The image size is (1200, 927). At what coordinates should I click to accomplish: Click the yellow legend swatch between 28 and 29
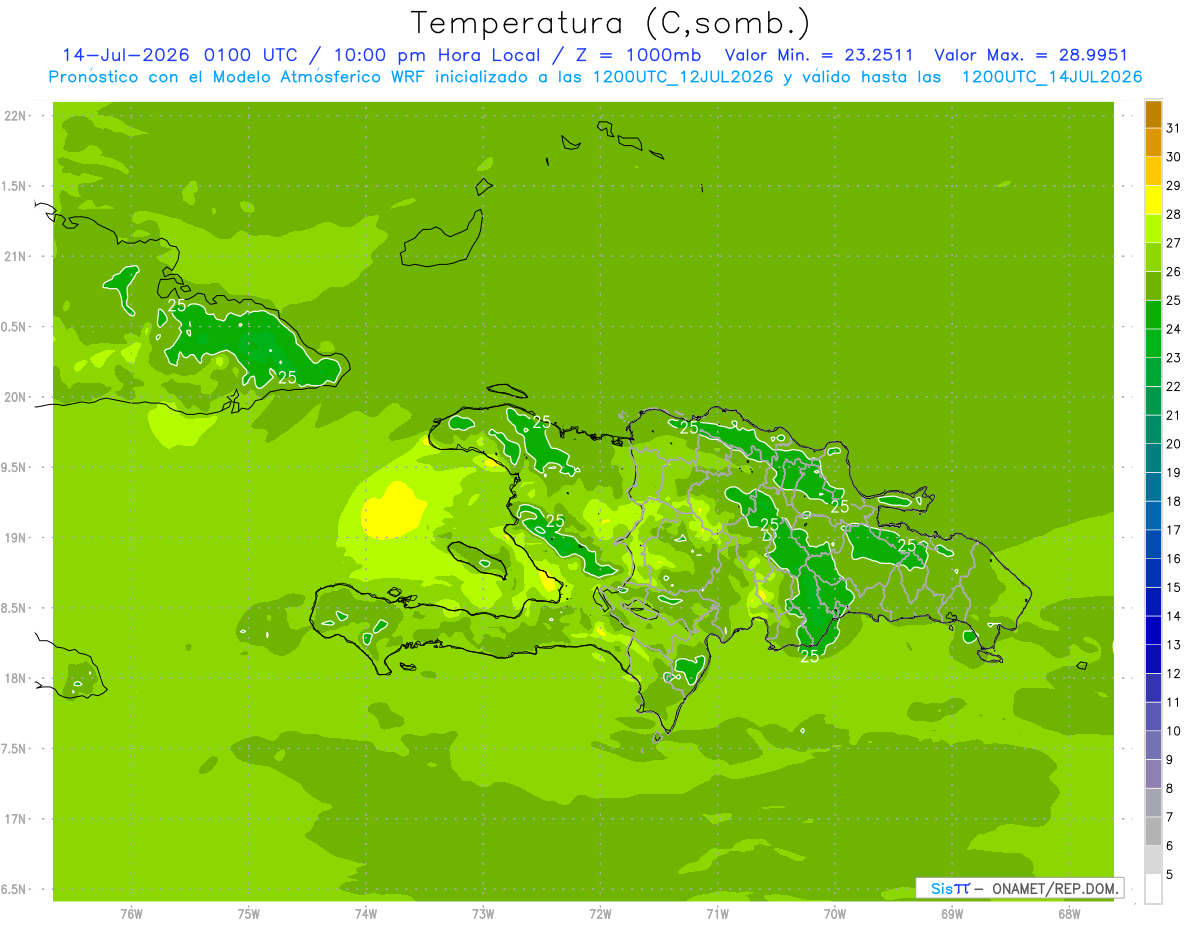click(x=1153, y=200)
